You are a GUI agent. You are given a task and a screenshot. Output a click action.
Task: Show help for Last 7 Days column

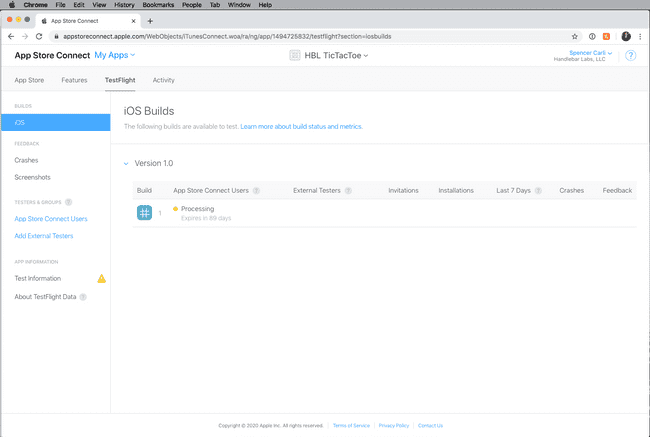[x=538, y=191]
